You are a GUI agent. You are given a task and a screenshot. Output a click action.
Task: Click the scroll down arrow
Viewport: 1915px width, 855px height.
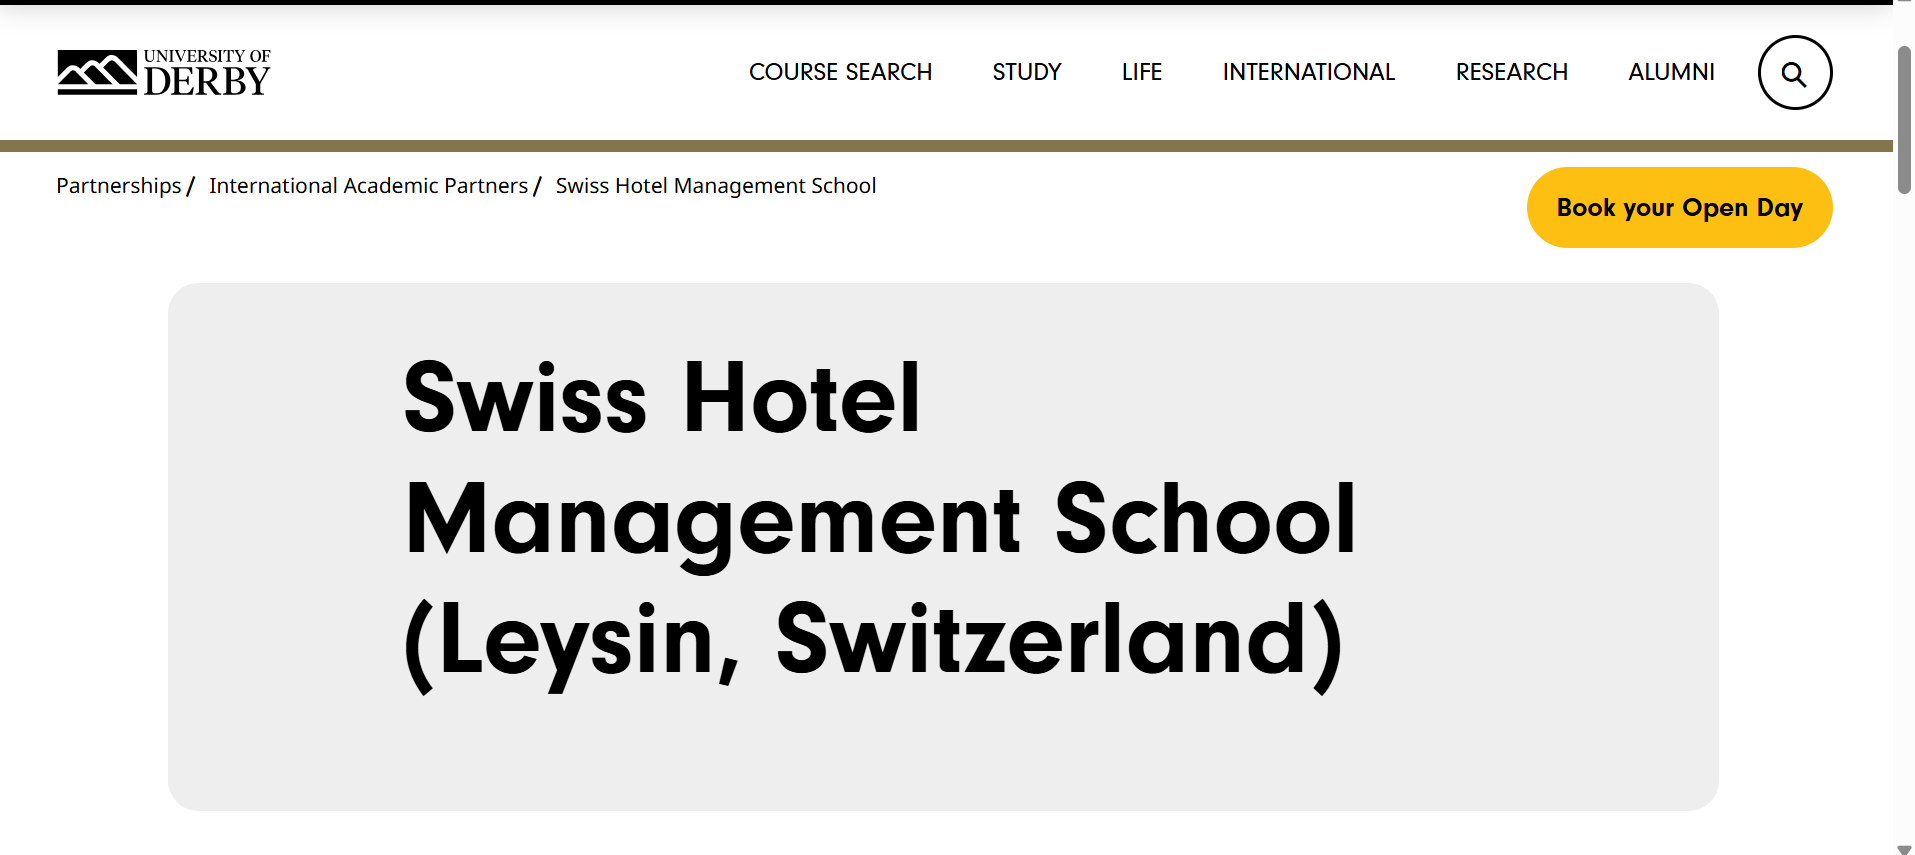pos(1904,849)
